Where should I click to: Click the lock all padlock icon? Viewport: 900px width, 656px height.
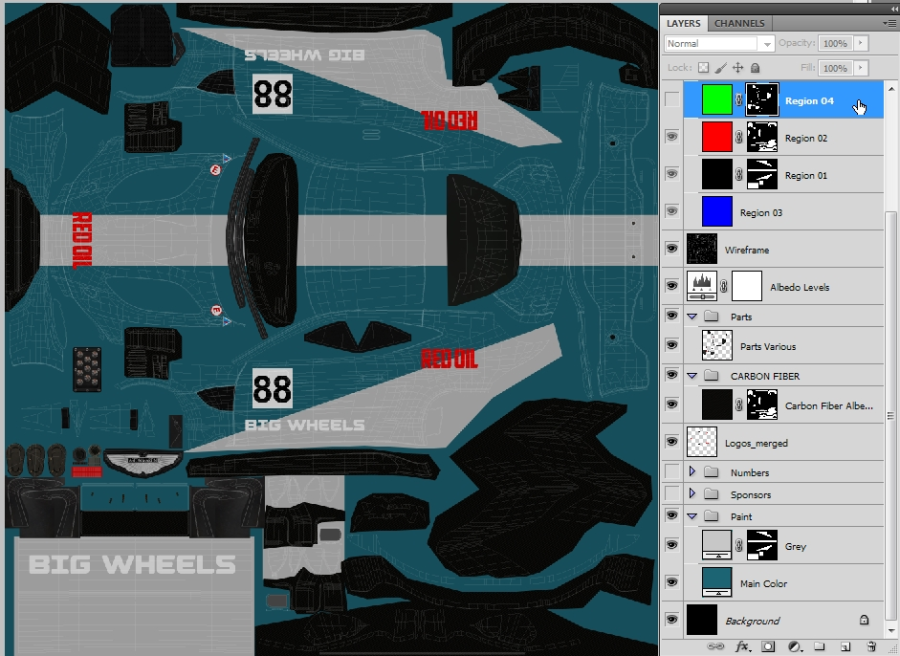[x=755, y=68]
